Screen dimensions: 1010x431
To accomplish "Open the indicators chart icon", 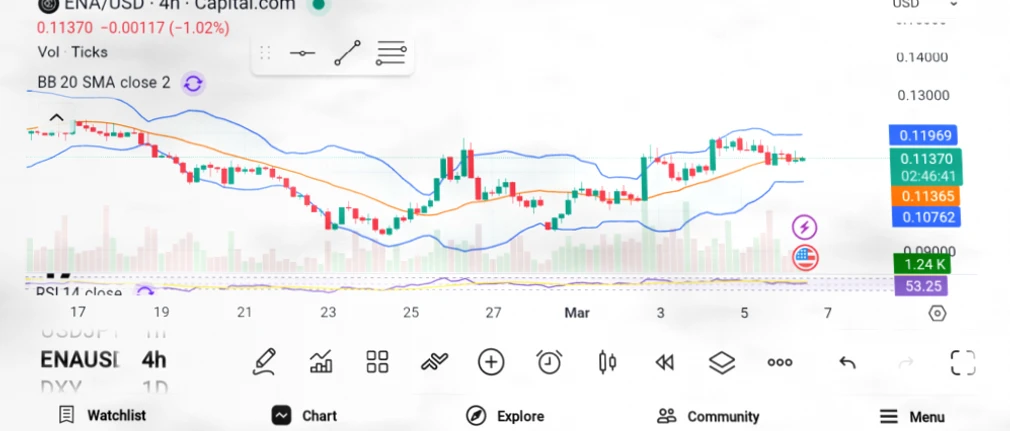I will tap(321, 362).
